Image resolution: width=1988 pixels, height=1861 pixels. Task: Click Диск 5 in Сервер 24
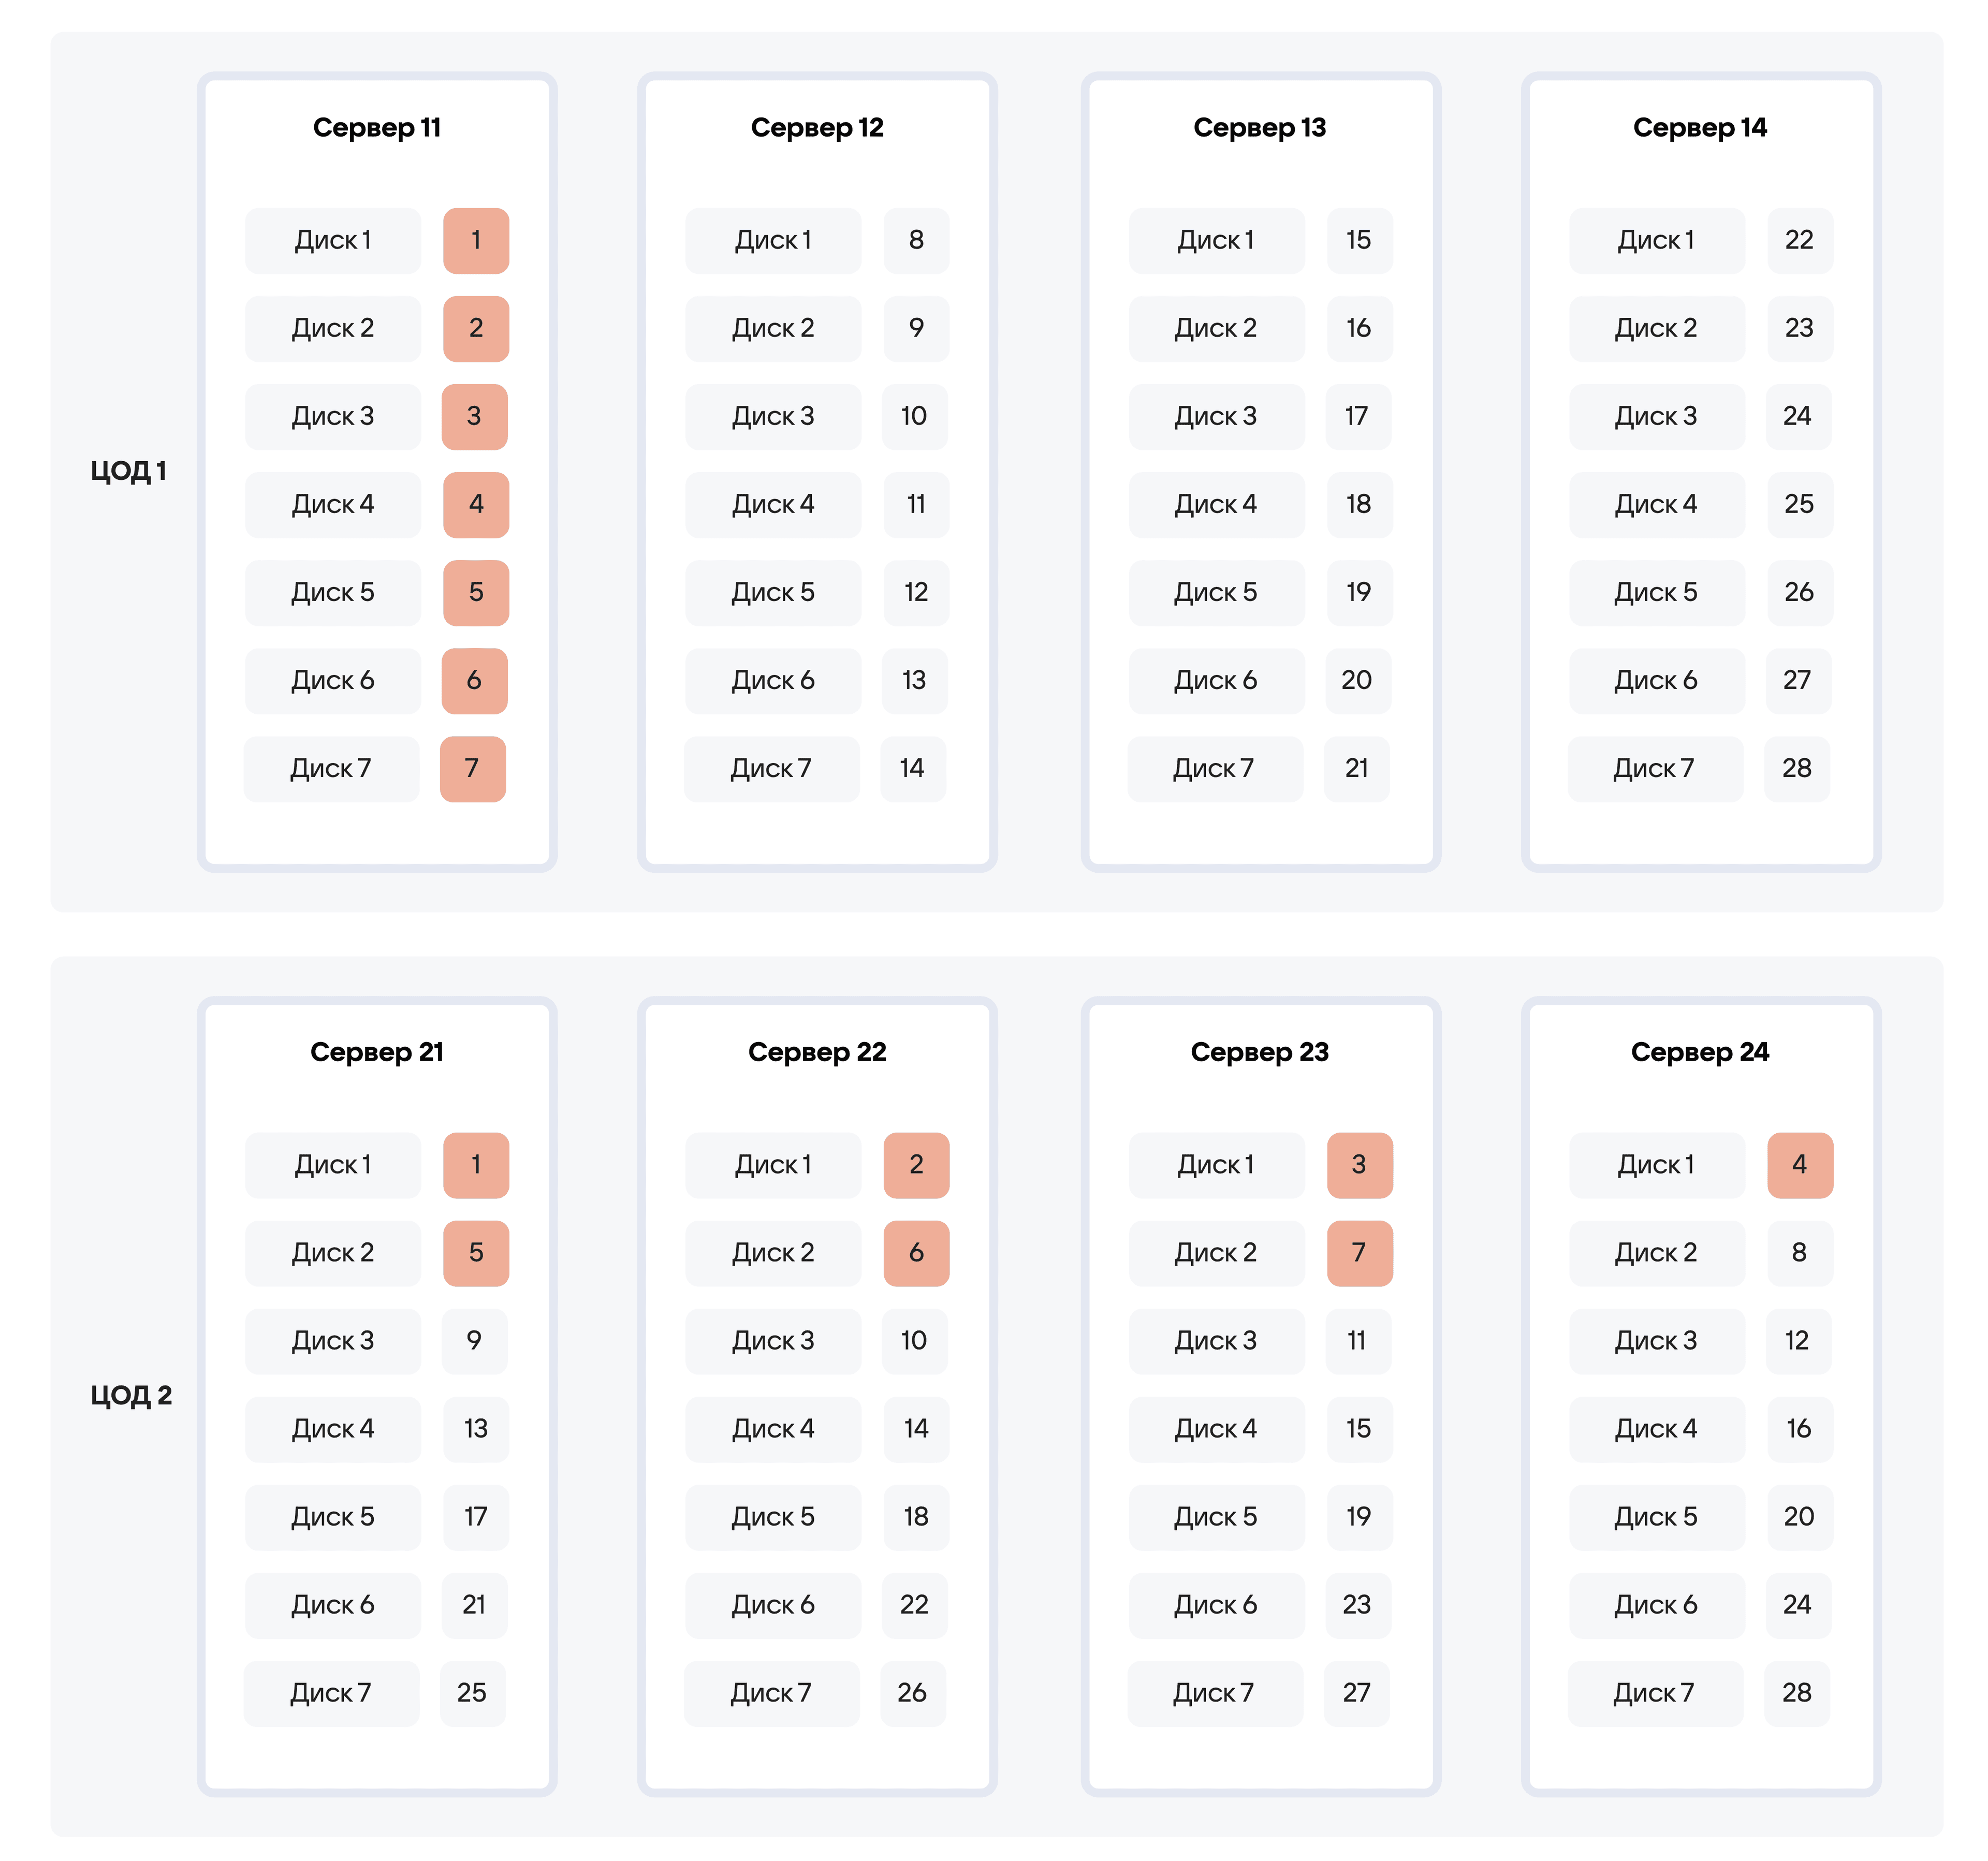(x=1656, y=1517)
